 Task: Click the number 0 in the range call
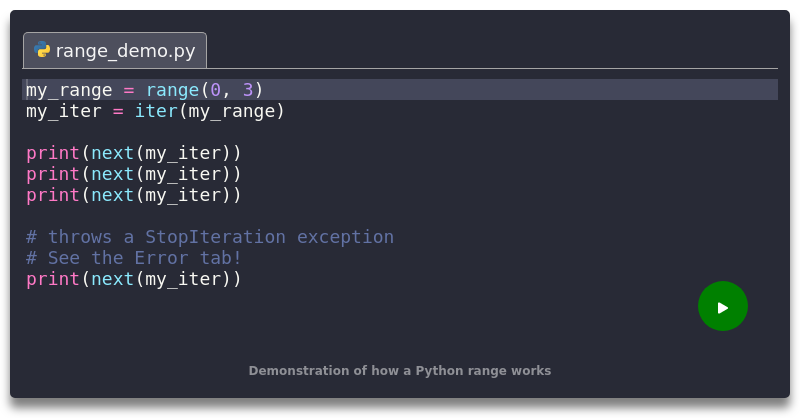[214, 90]
